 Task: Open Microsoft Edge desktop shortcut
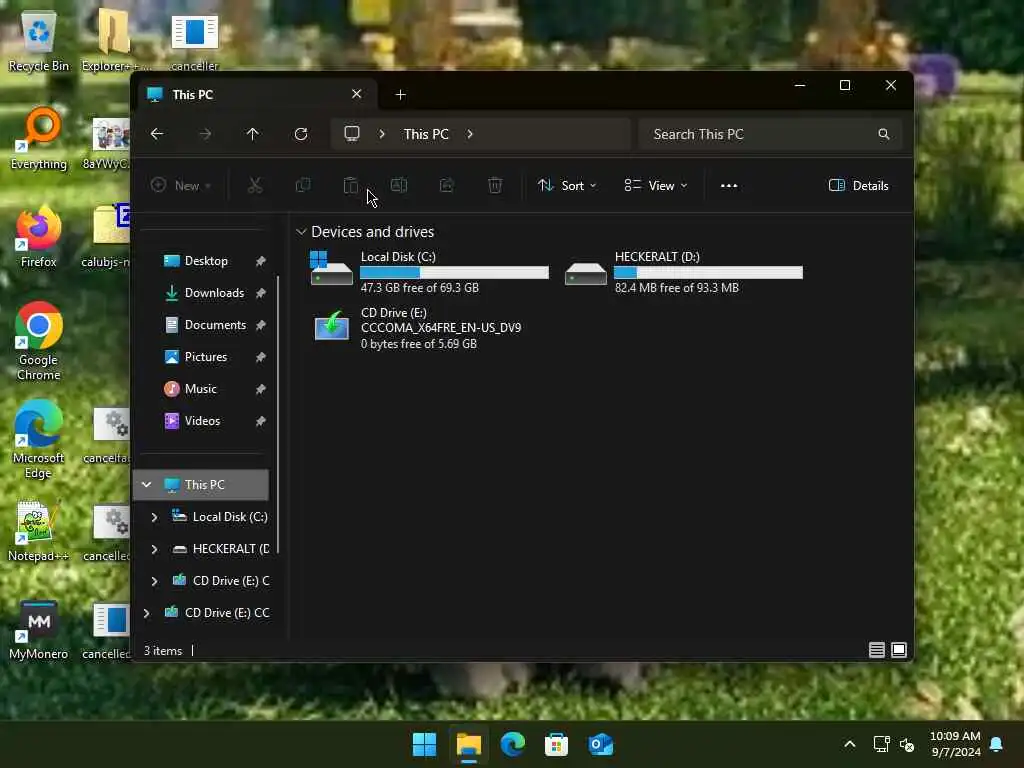click(x=39, y=439)
